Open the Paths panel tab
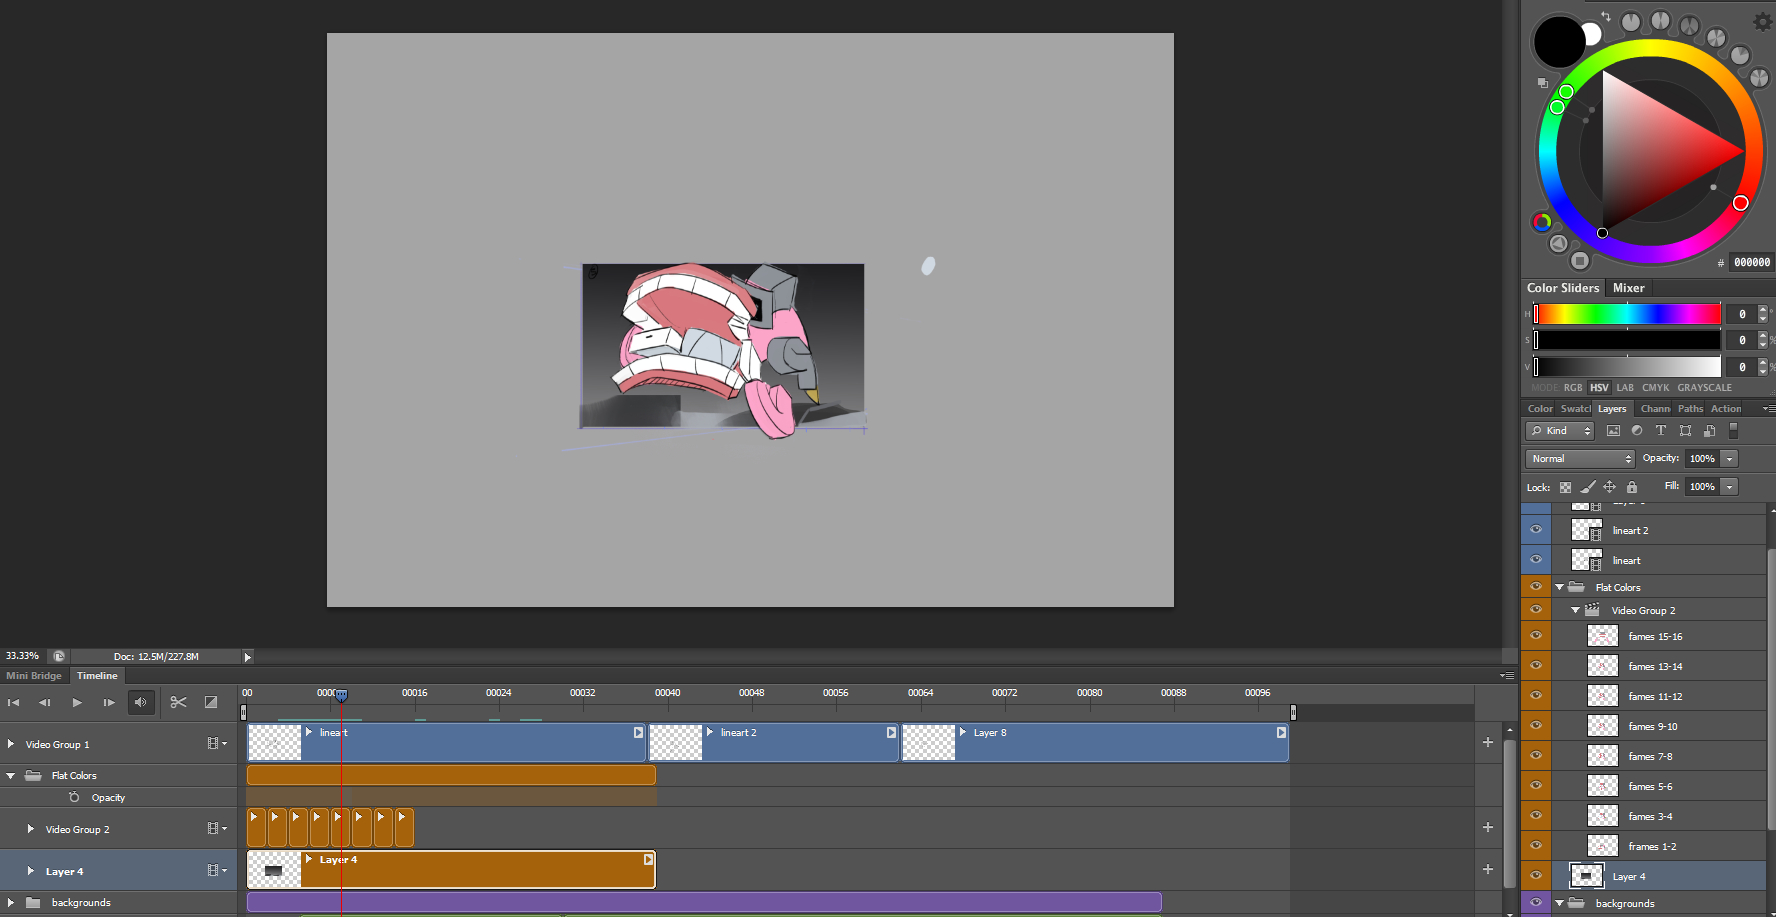 coord(1690,409)
